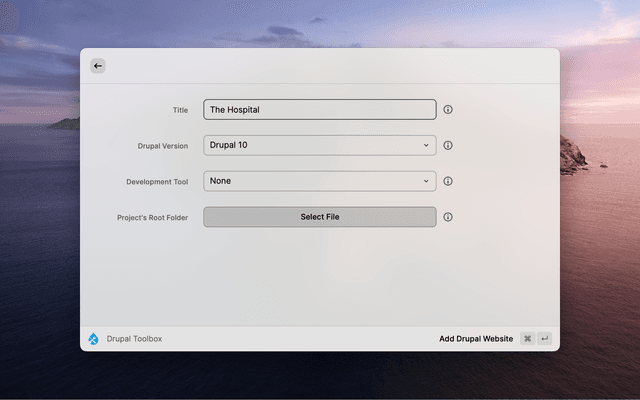Open the info icon beside the Title field

click(448, 110)
